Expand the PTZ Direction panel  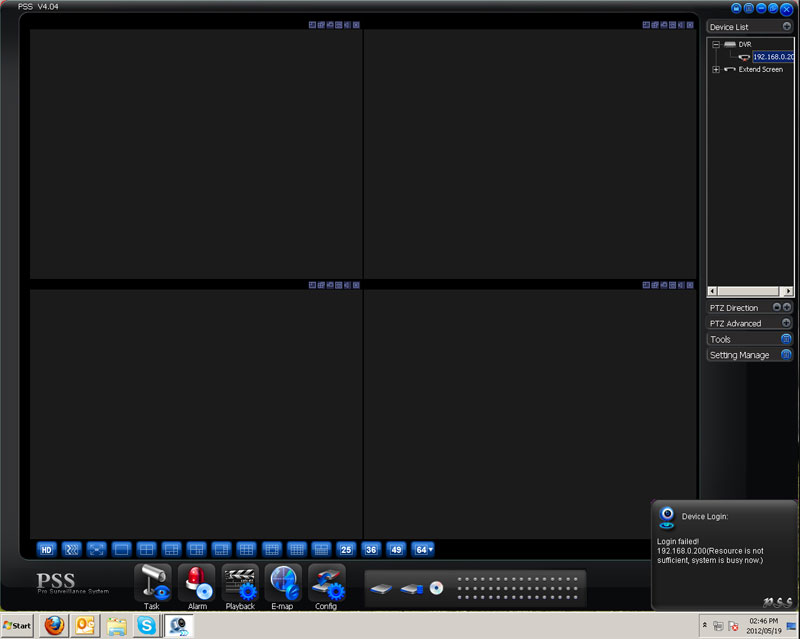coord(787,308)
